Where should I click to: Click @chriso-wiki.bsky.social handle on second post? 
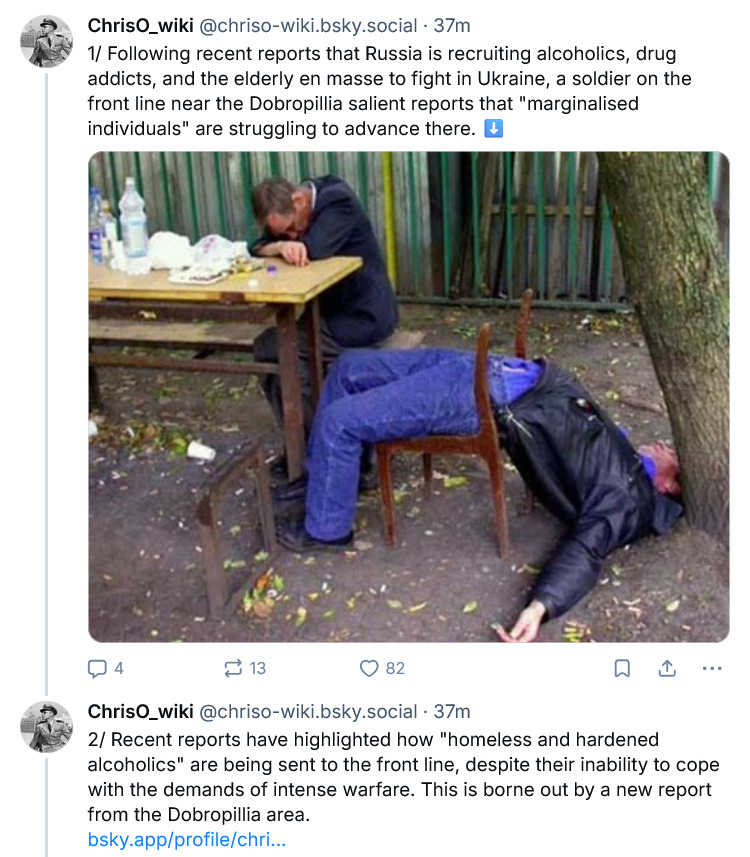pyautogui.click(x=308, y=712)
